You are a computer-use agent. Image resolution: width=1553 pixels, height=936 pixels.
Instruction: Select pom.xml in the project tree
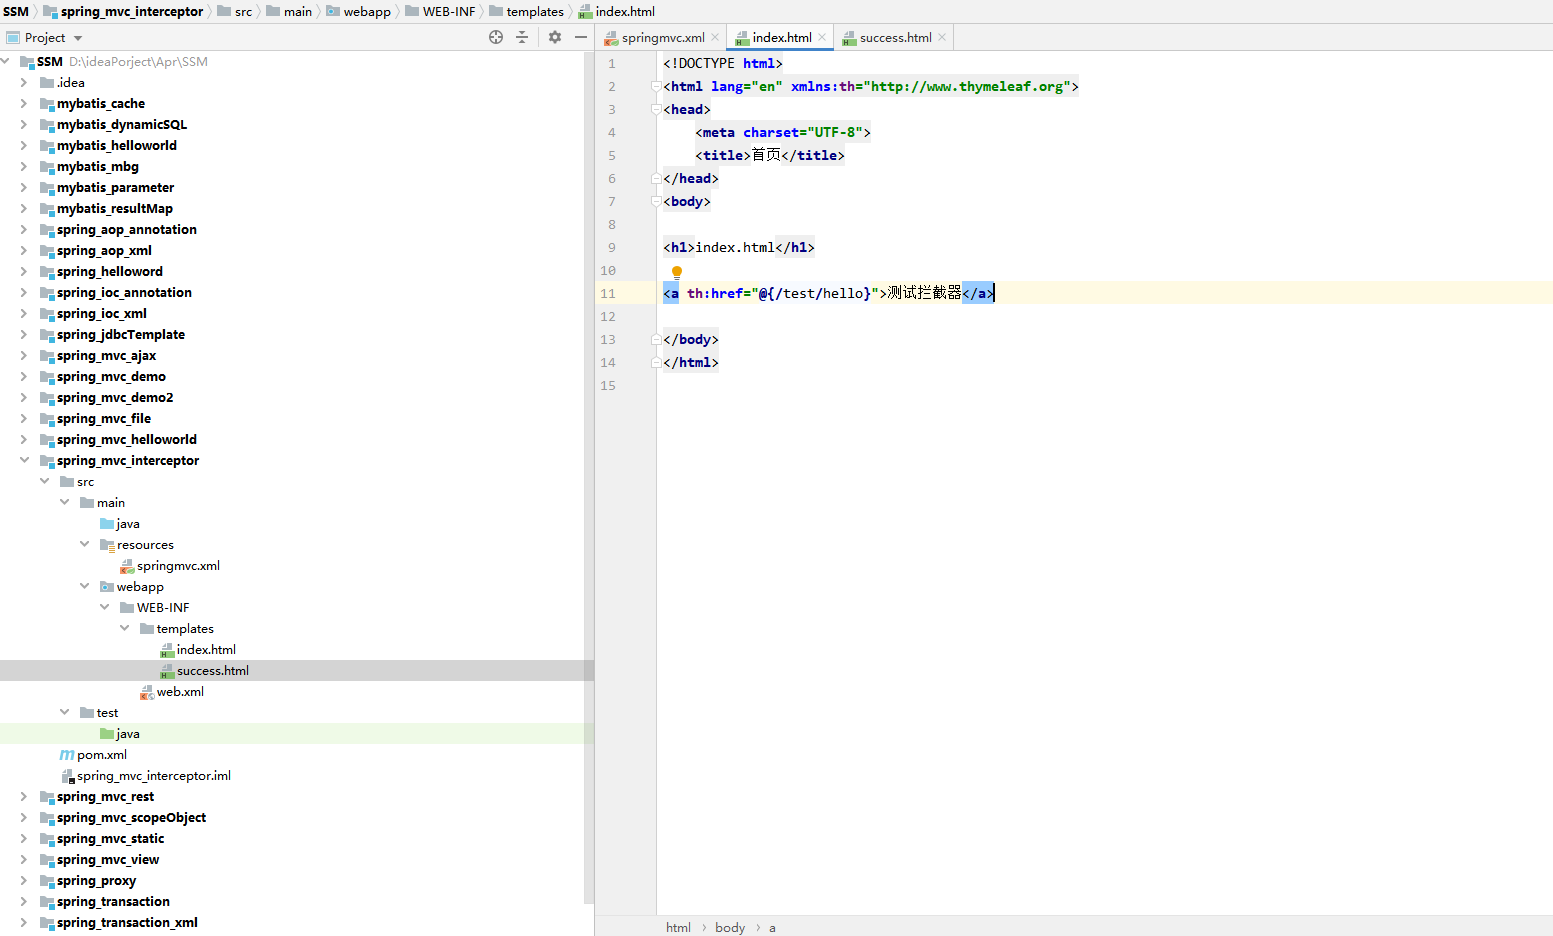(102, 755)
